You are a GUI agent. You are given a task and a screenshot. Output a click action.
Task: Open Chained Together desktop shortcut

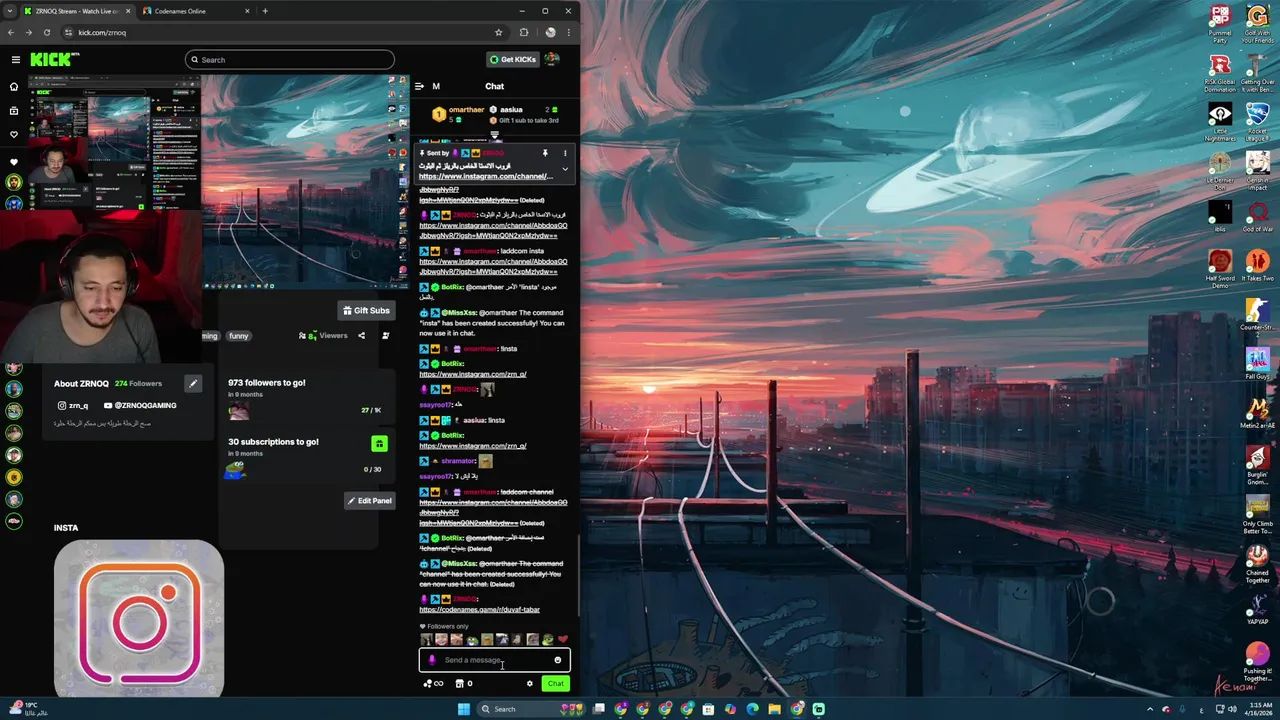pyautogui.click(x=1257, y=564)
